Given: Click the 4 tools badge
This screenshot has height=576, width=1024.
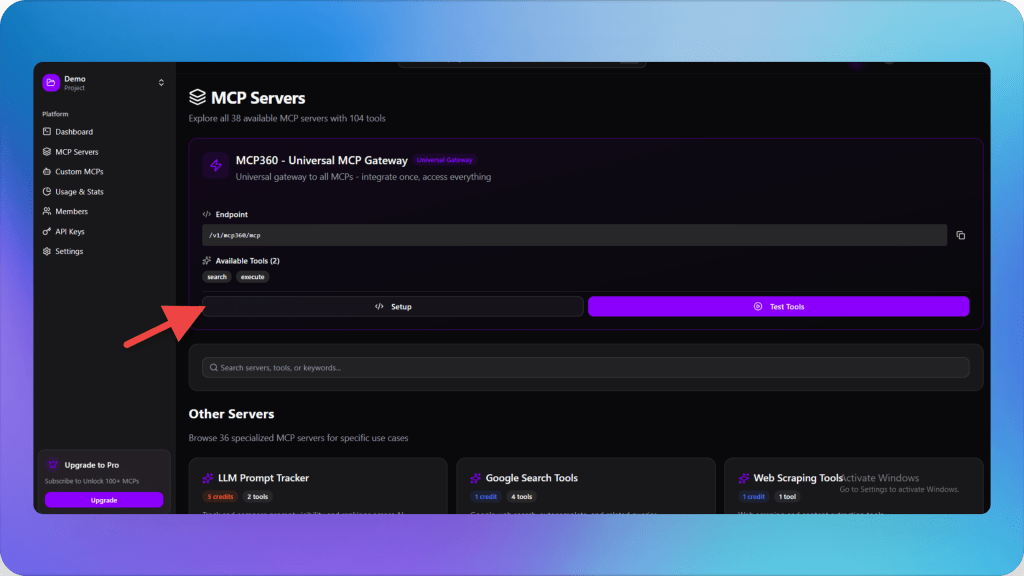Looking at the screenshot, I should tap(521, 497).
